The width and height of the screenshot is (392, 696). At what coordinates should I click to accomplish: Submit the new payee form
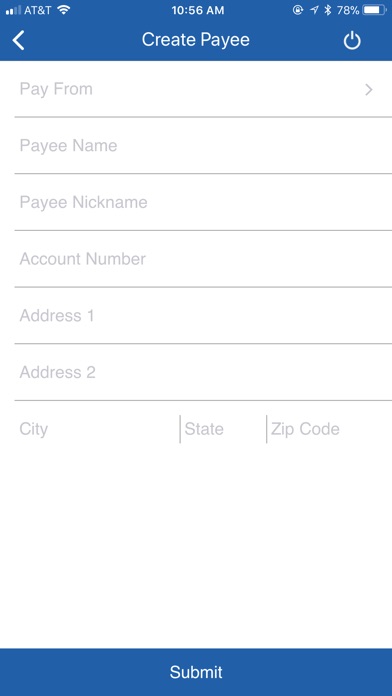[x=196, y=672]
